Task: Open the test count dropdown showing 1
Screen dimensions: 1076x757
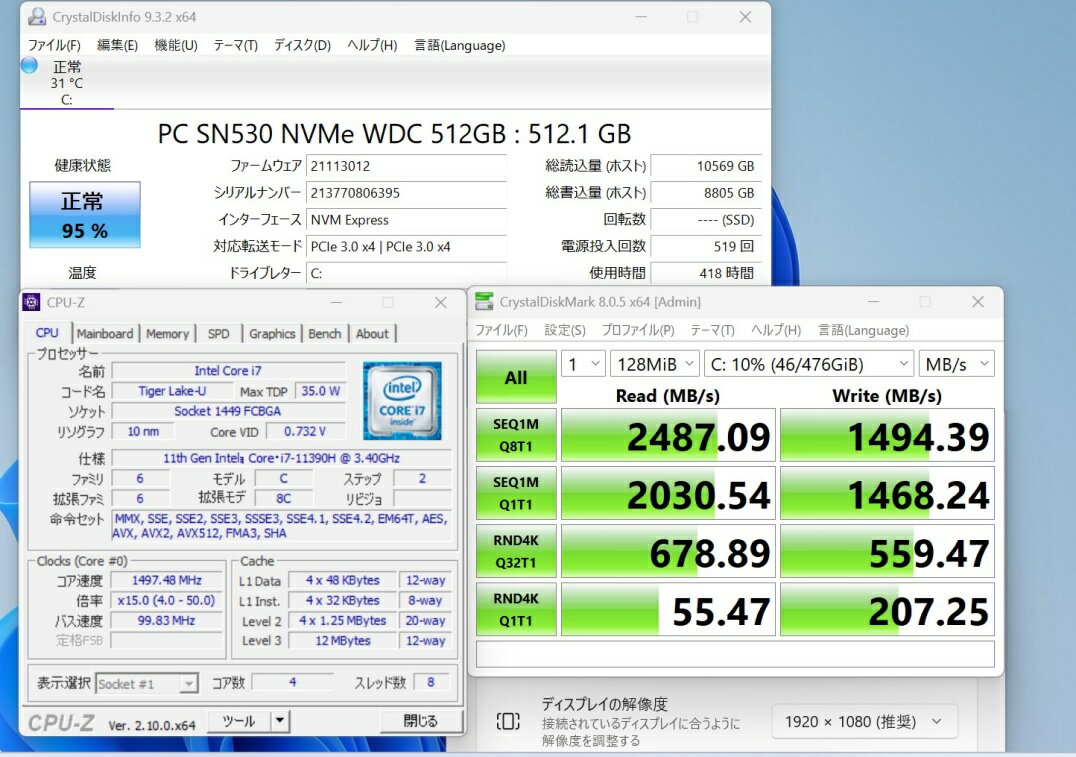Action: [x=583, y=364]
